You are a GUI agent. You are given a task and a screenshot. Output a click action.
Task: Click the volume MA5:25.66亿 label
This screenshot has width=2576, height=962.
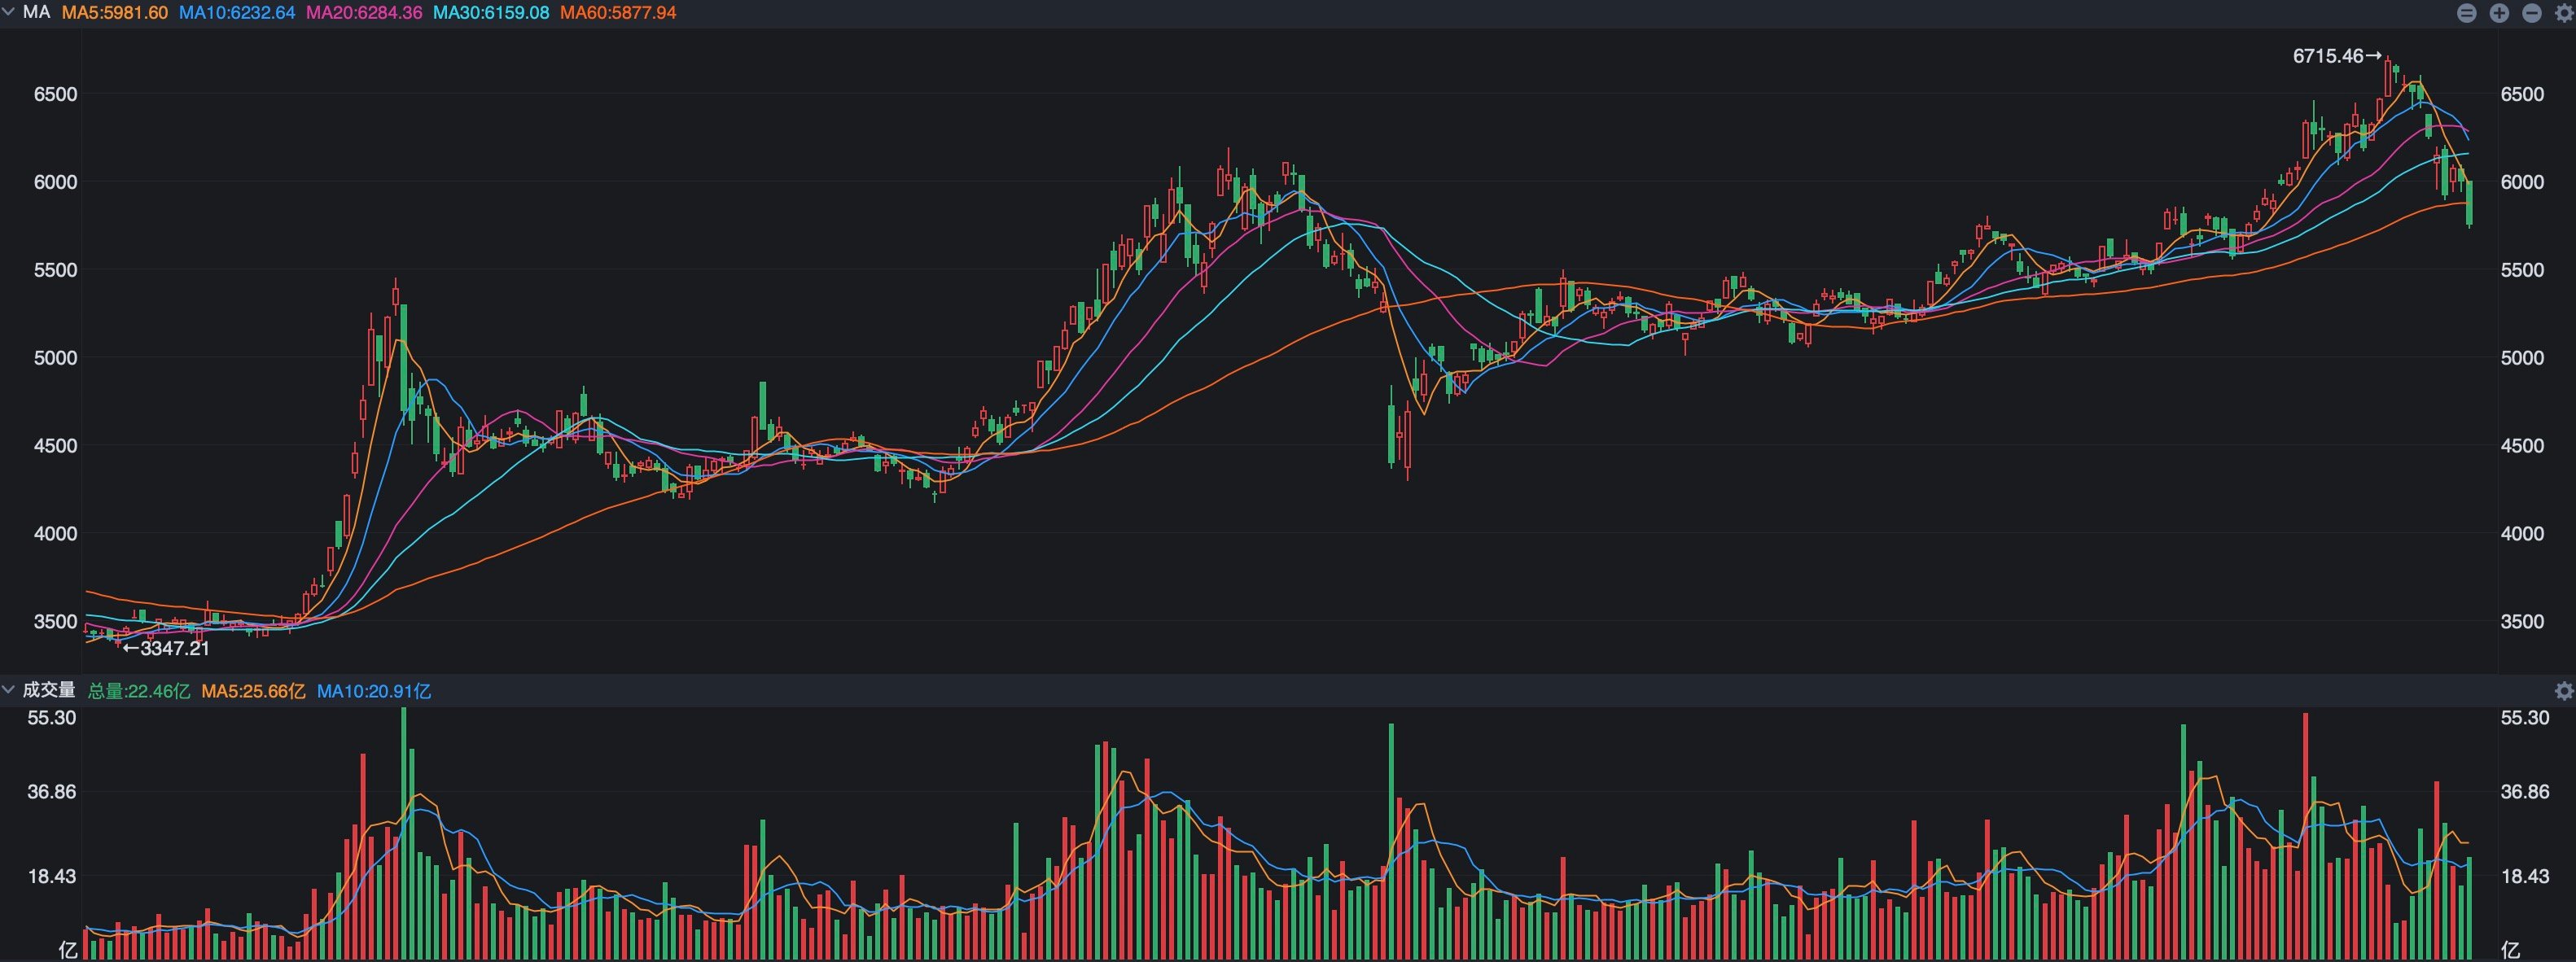[253, 691]
